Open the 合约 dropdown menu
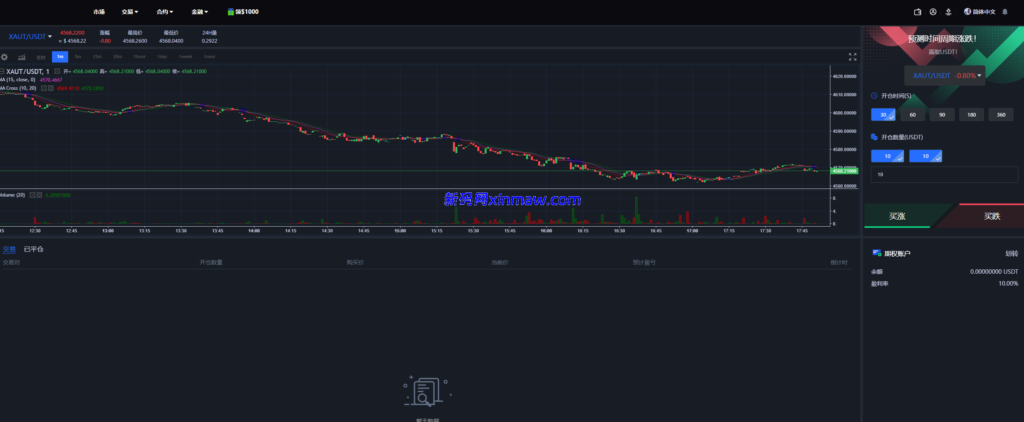Image resolution: width=1024 pixels, height=422 pixels. coord(165,12)
